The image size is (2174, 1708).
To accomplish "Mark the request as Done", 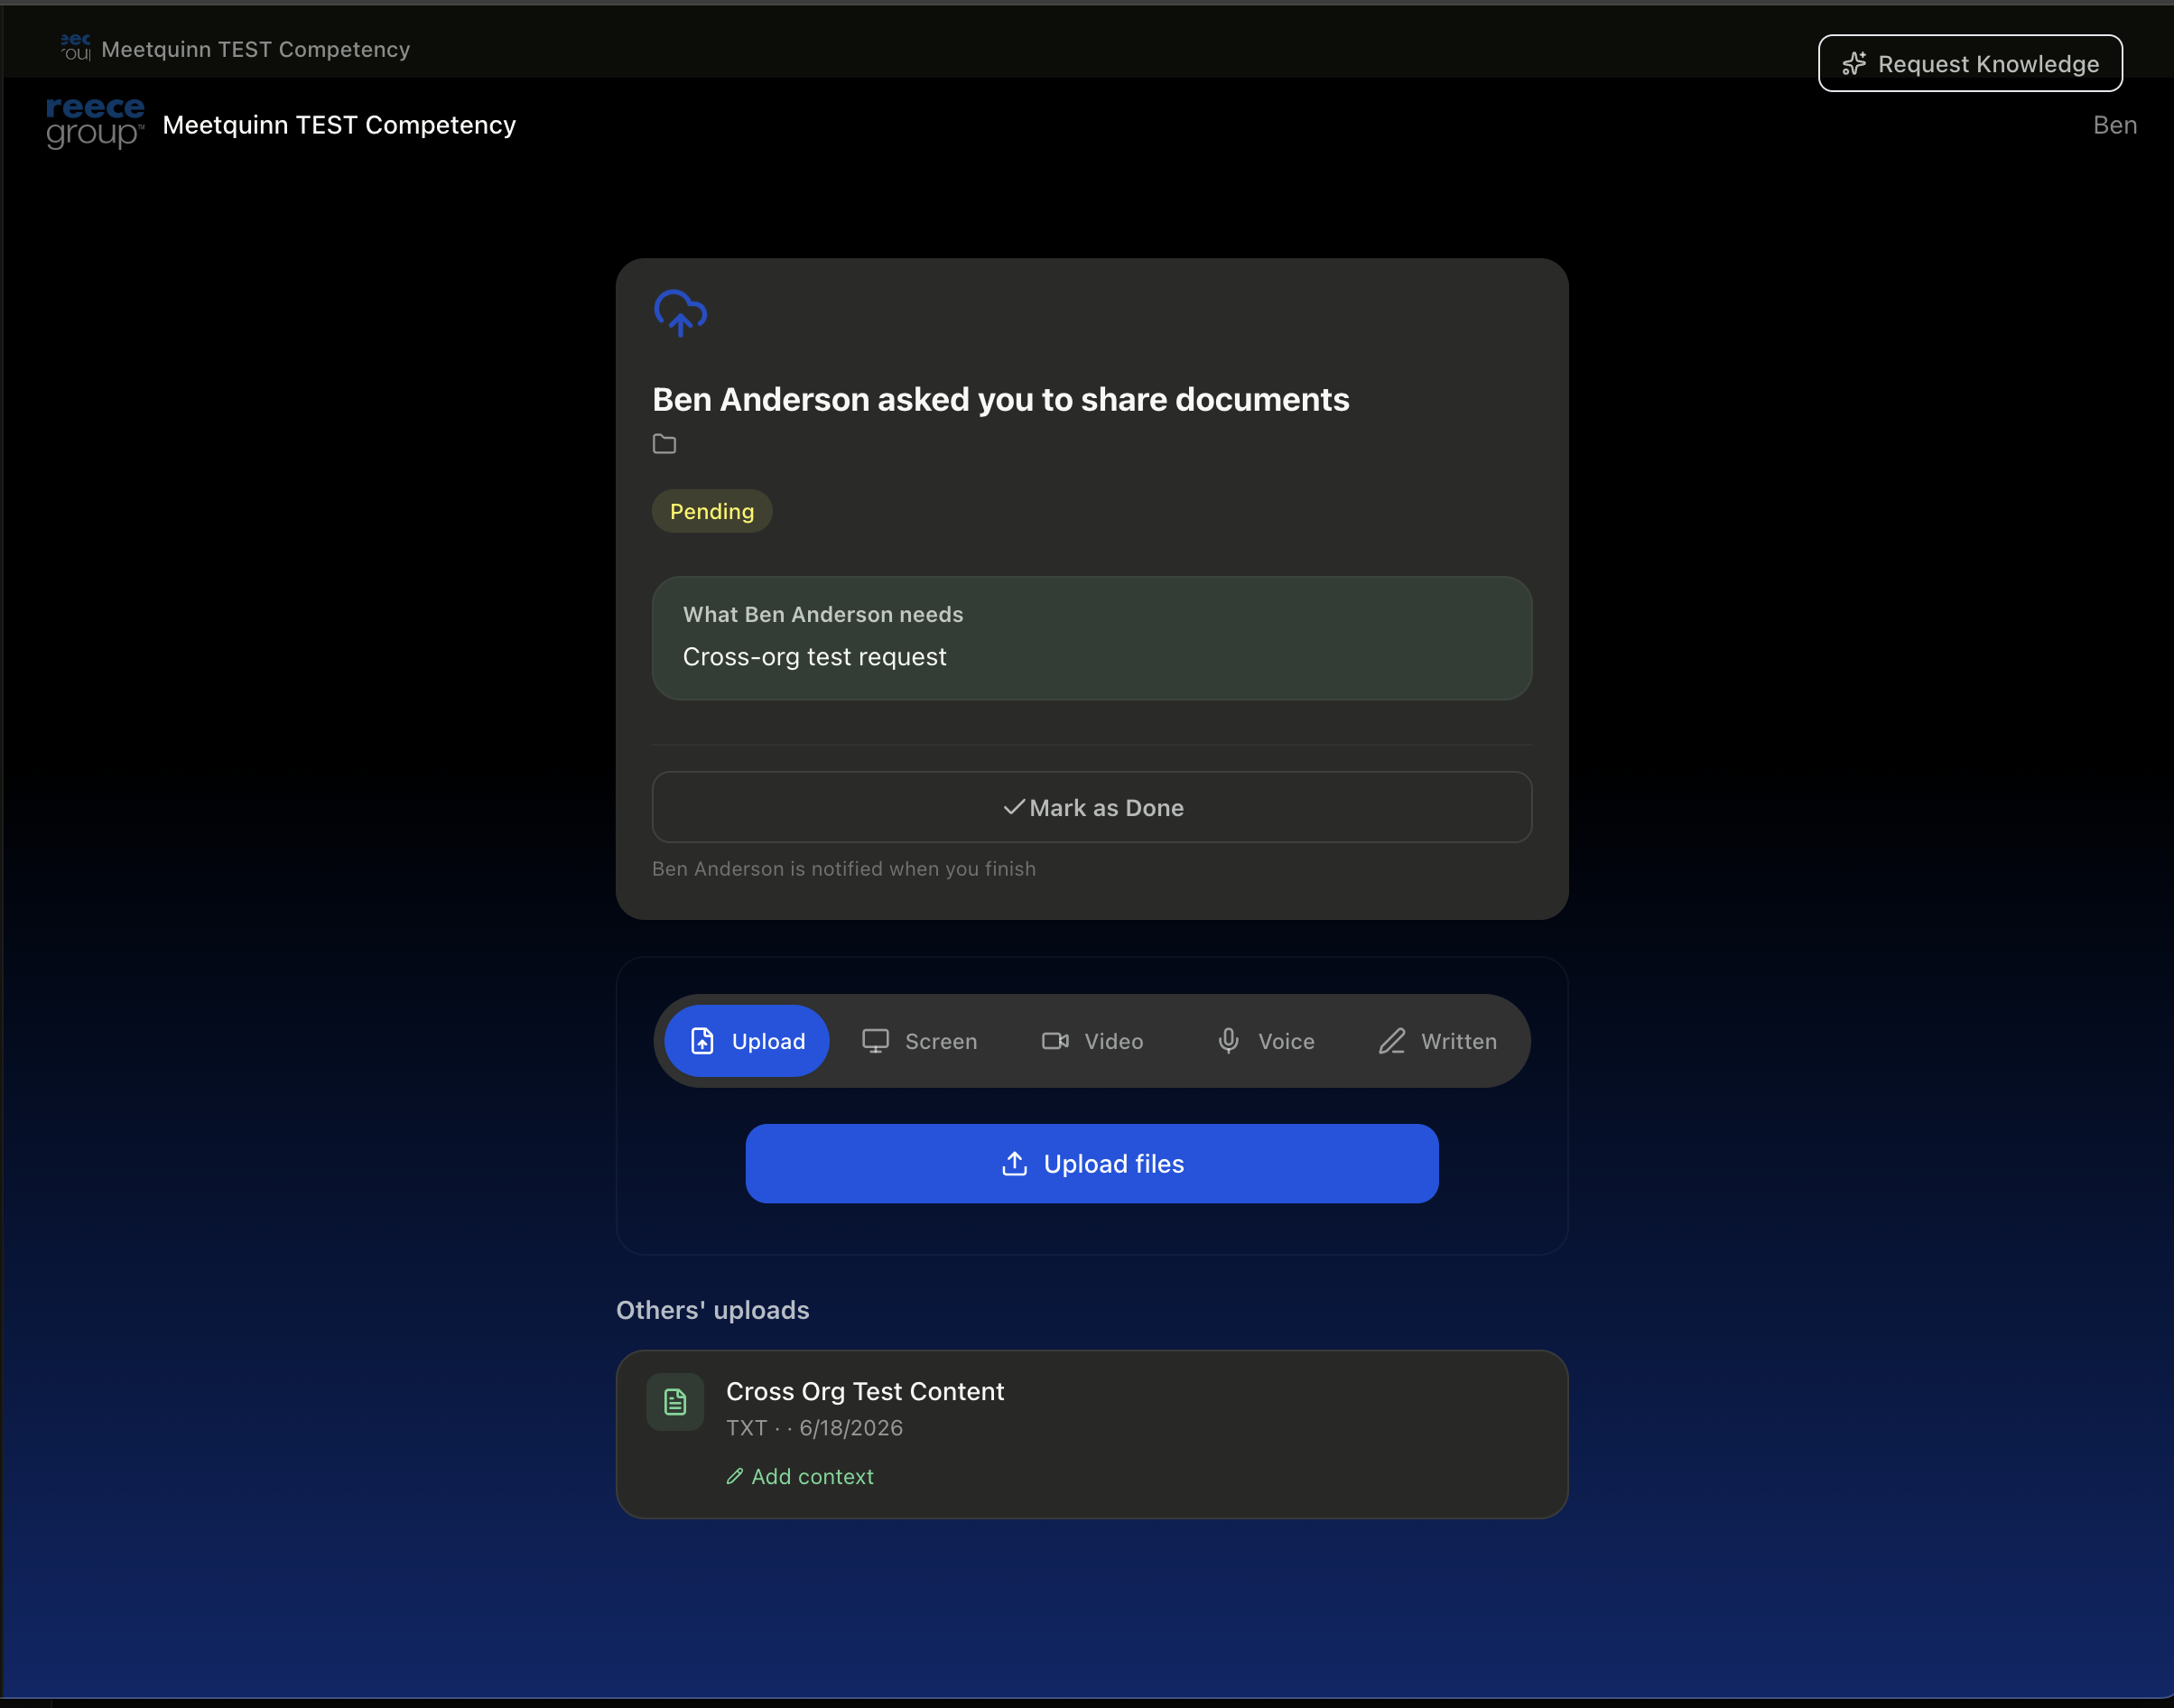I will [x=1092, y=807].
